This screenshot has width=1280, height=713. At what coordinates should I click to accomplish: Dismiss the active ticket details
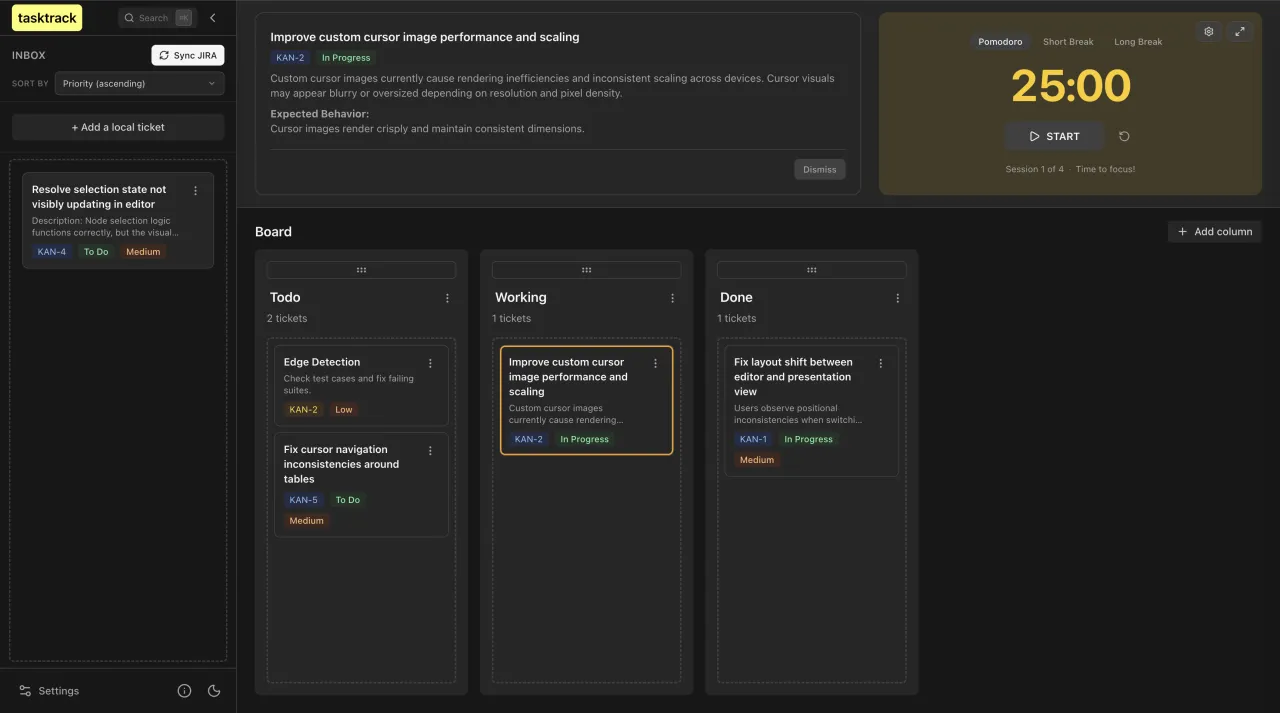pyautogui.click(x=820, y=169)
